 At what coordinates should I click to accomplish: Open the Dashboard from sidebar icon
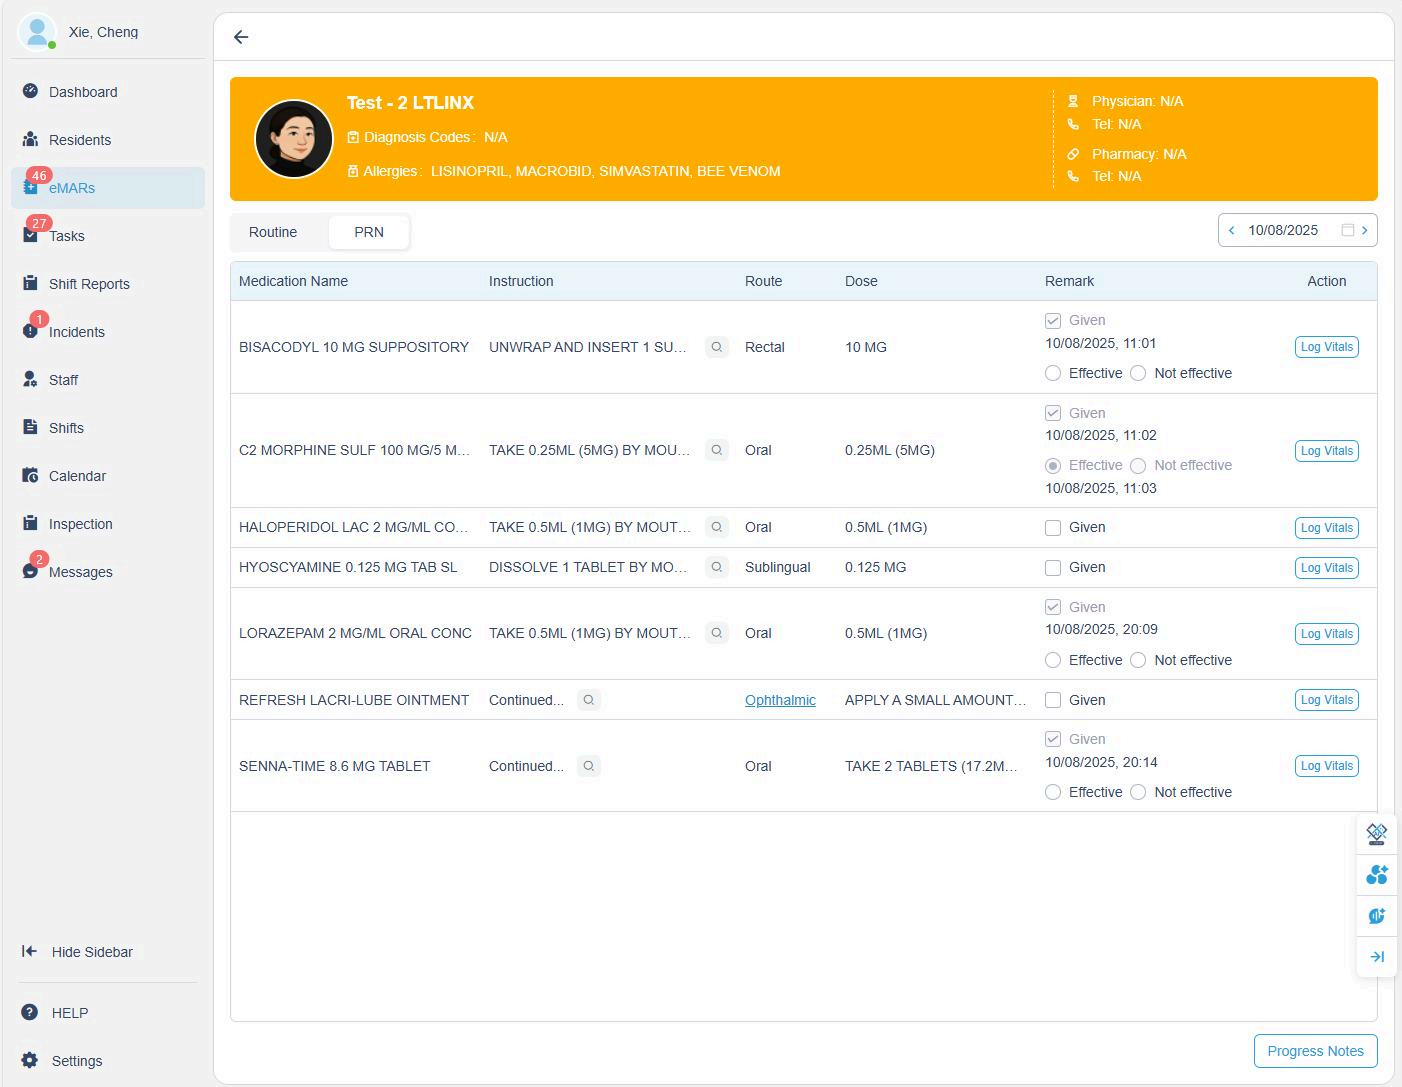click(31, 91)
